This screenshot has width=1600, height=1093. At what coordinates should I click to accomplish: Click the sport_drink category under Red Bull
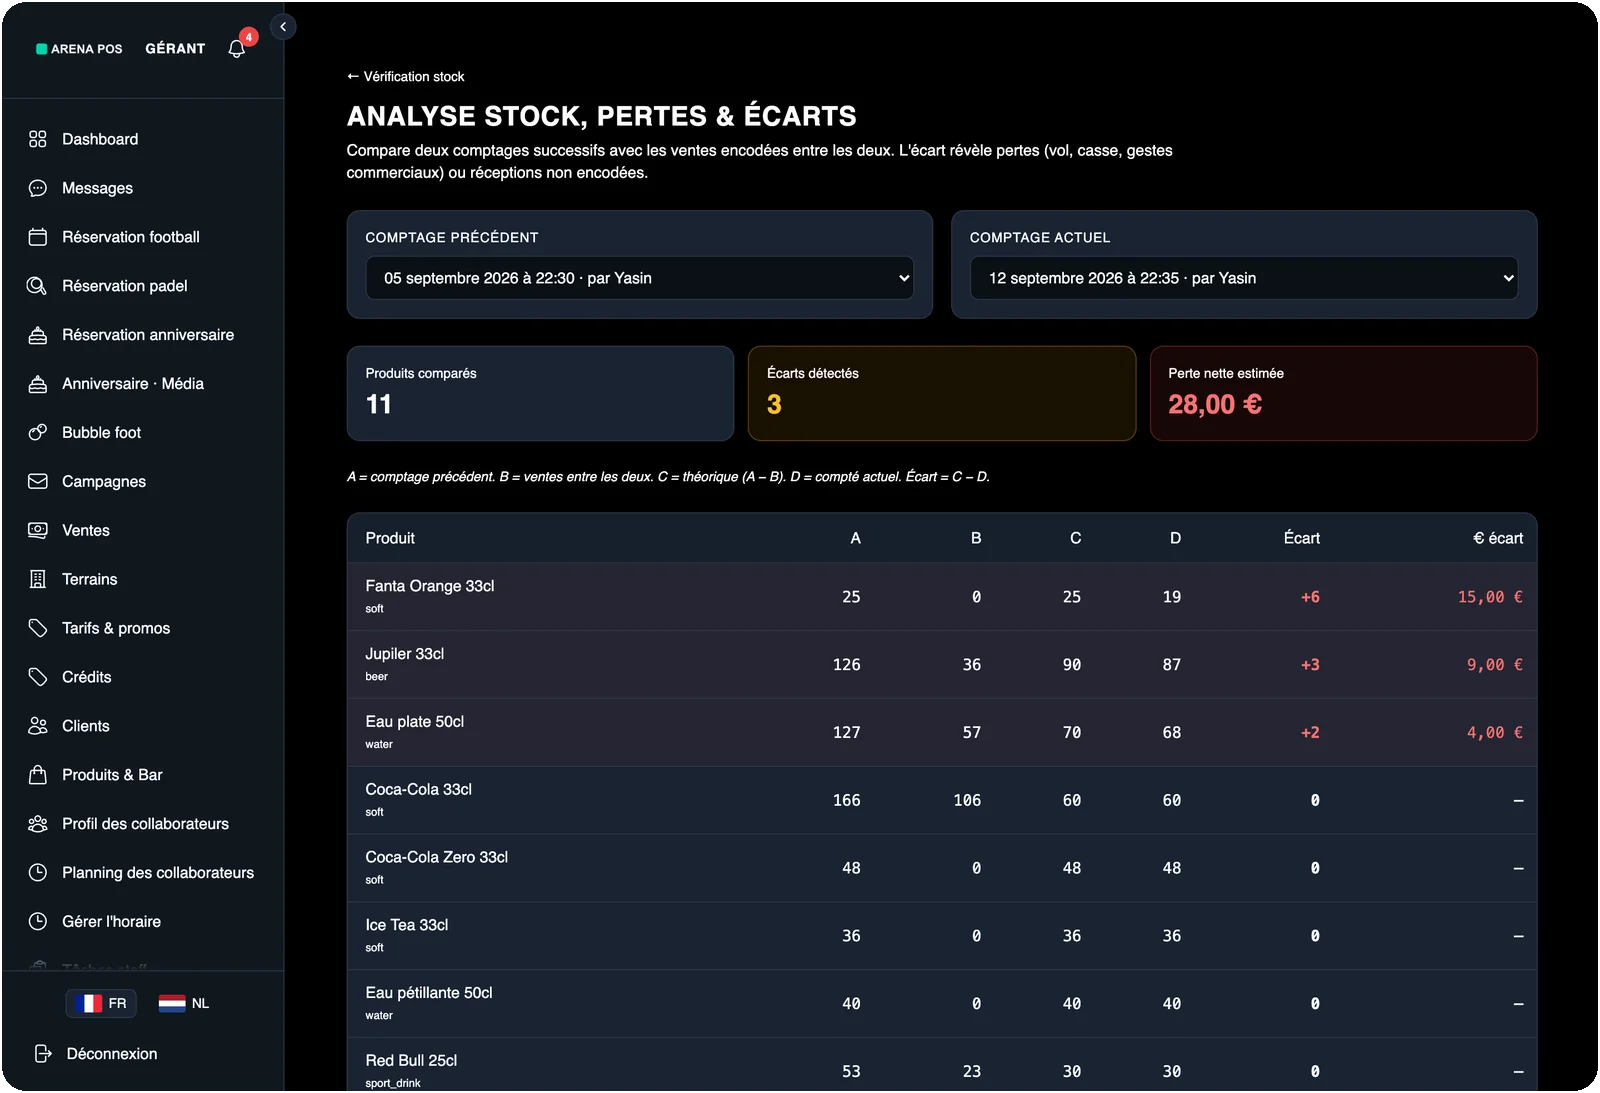point(393,1083)
